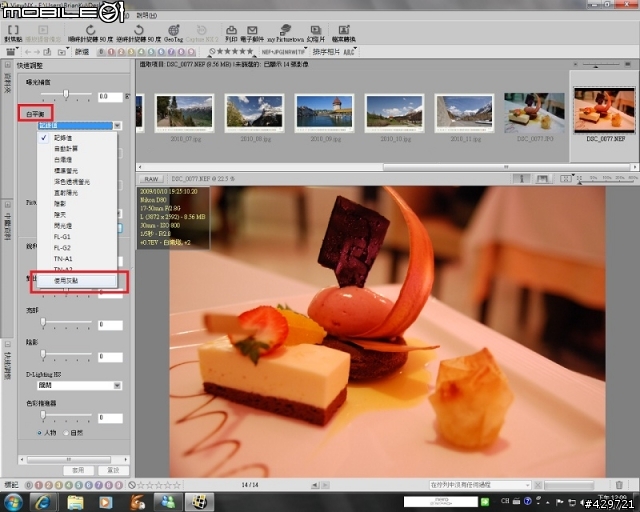Select thumbnail DSC_0077.JPG
Viewport: 640px width, 512px height.
(534, 113)
